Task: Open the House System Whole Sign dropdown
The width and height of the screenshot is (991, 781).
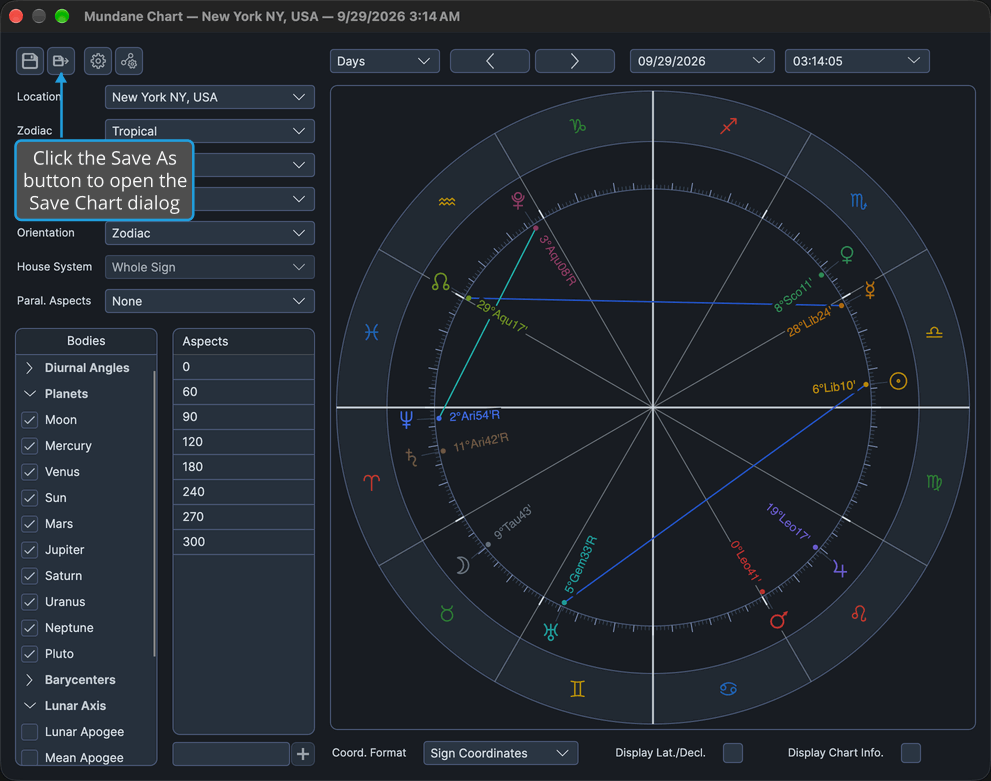Action: 210,267
